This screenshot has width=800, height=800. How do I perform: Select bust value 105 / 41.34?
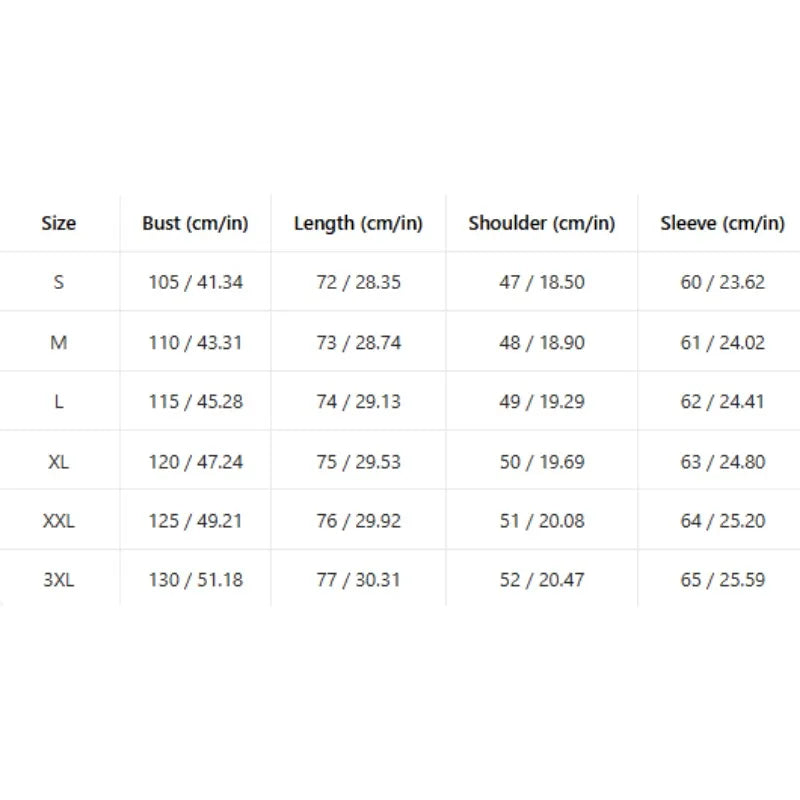195,282
